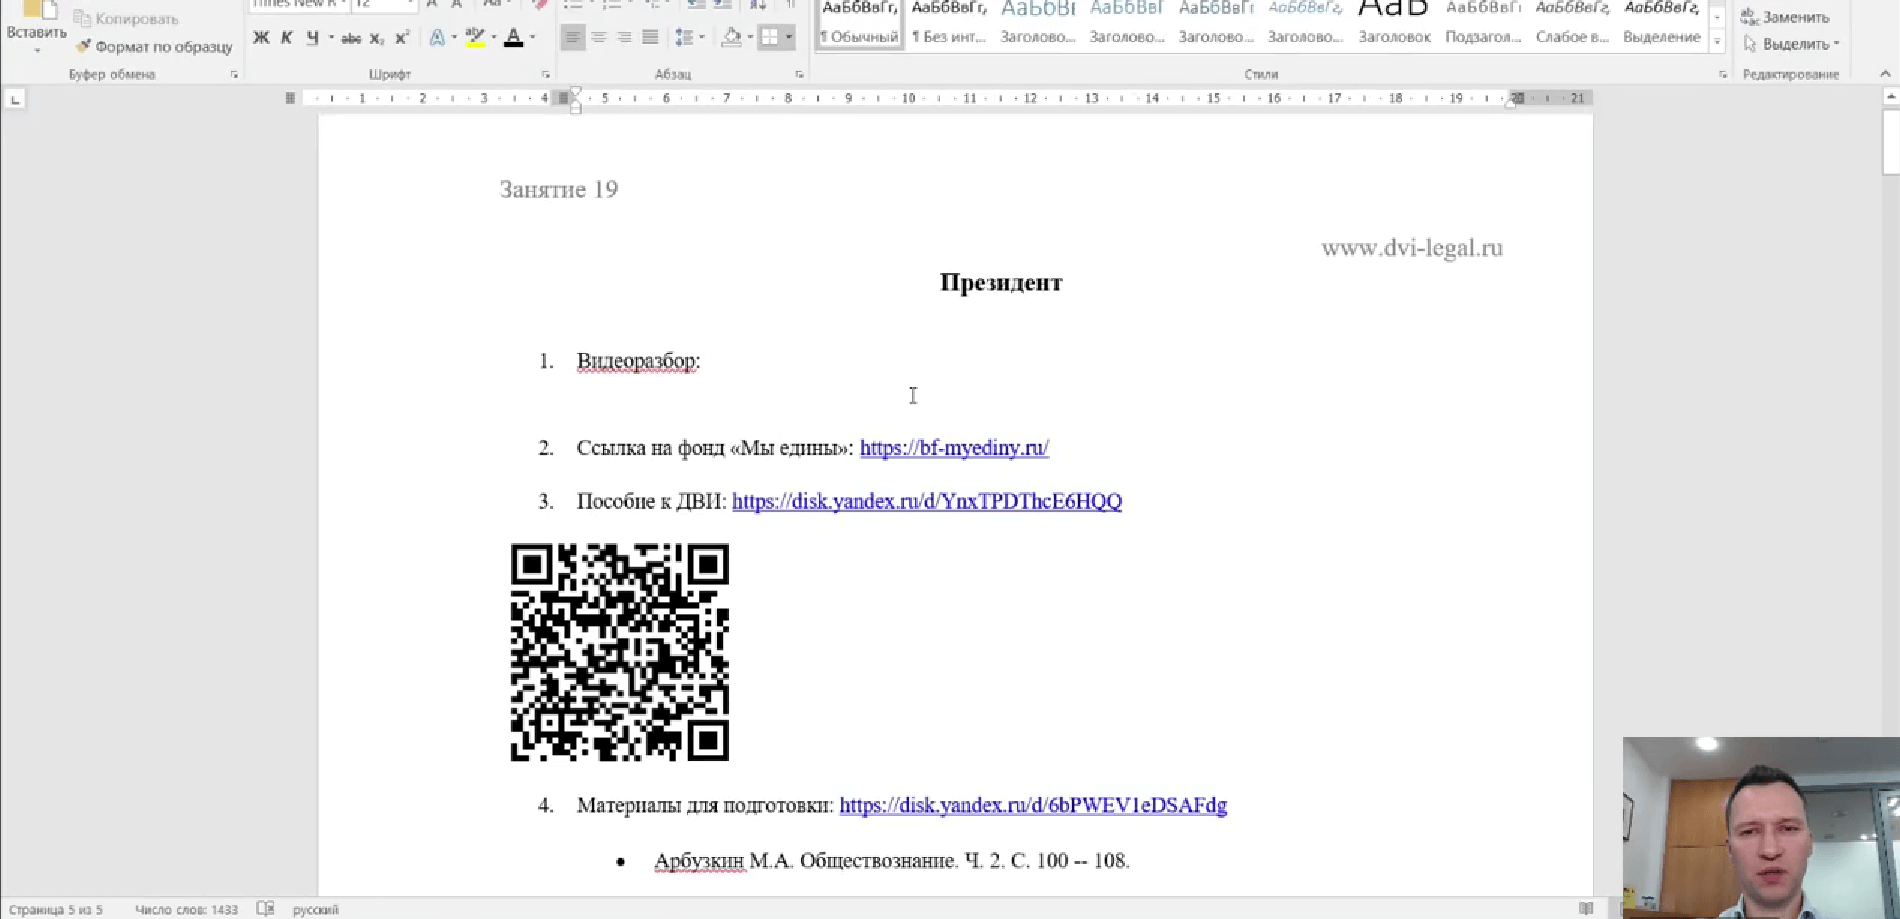
Task: Apply the Без интервала style
Action: (948, 24)
